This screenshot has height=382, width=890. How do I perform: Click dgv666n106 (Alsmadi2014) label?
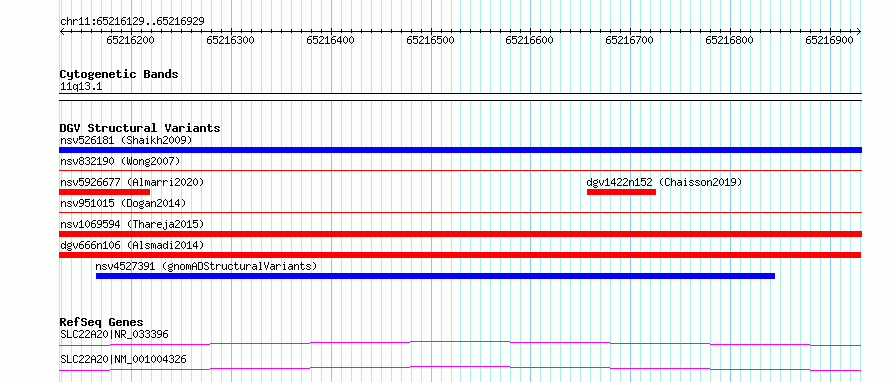(132, 245)
